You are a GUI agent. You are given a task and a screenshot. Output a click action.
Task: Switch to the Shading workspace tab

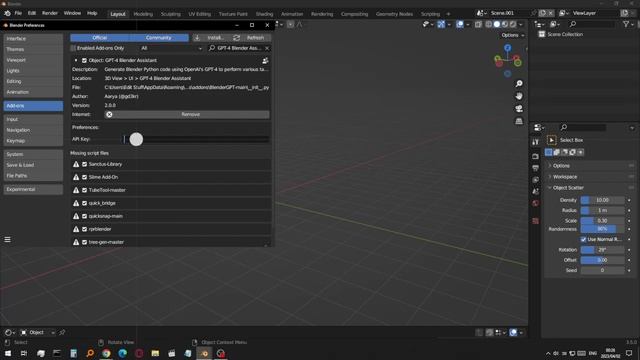(x=264, y=14)
